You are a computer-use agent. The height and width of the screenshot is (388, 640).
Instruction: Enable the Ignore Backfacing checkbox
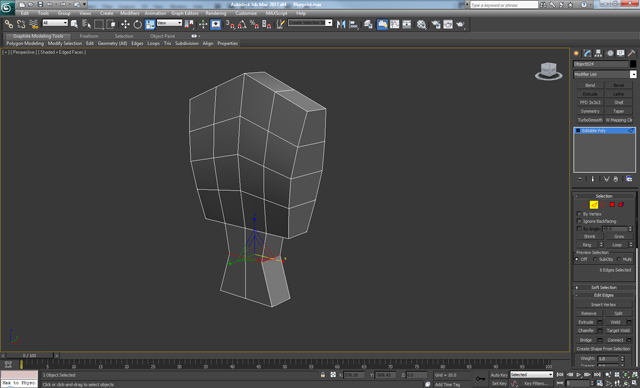coord(579,221)
